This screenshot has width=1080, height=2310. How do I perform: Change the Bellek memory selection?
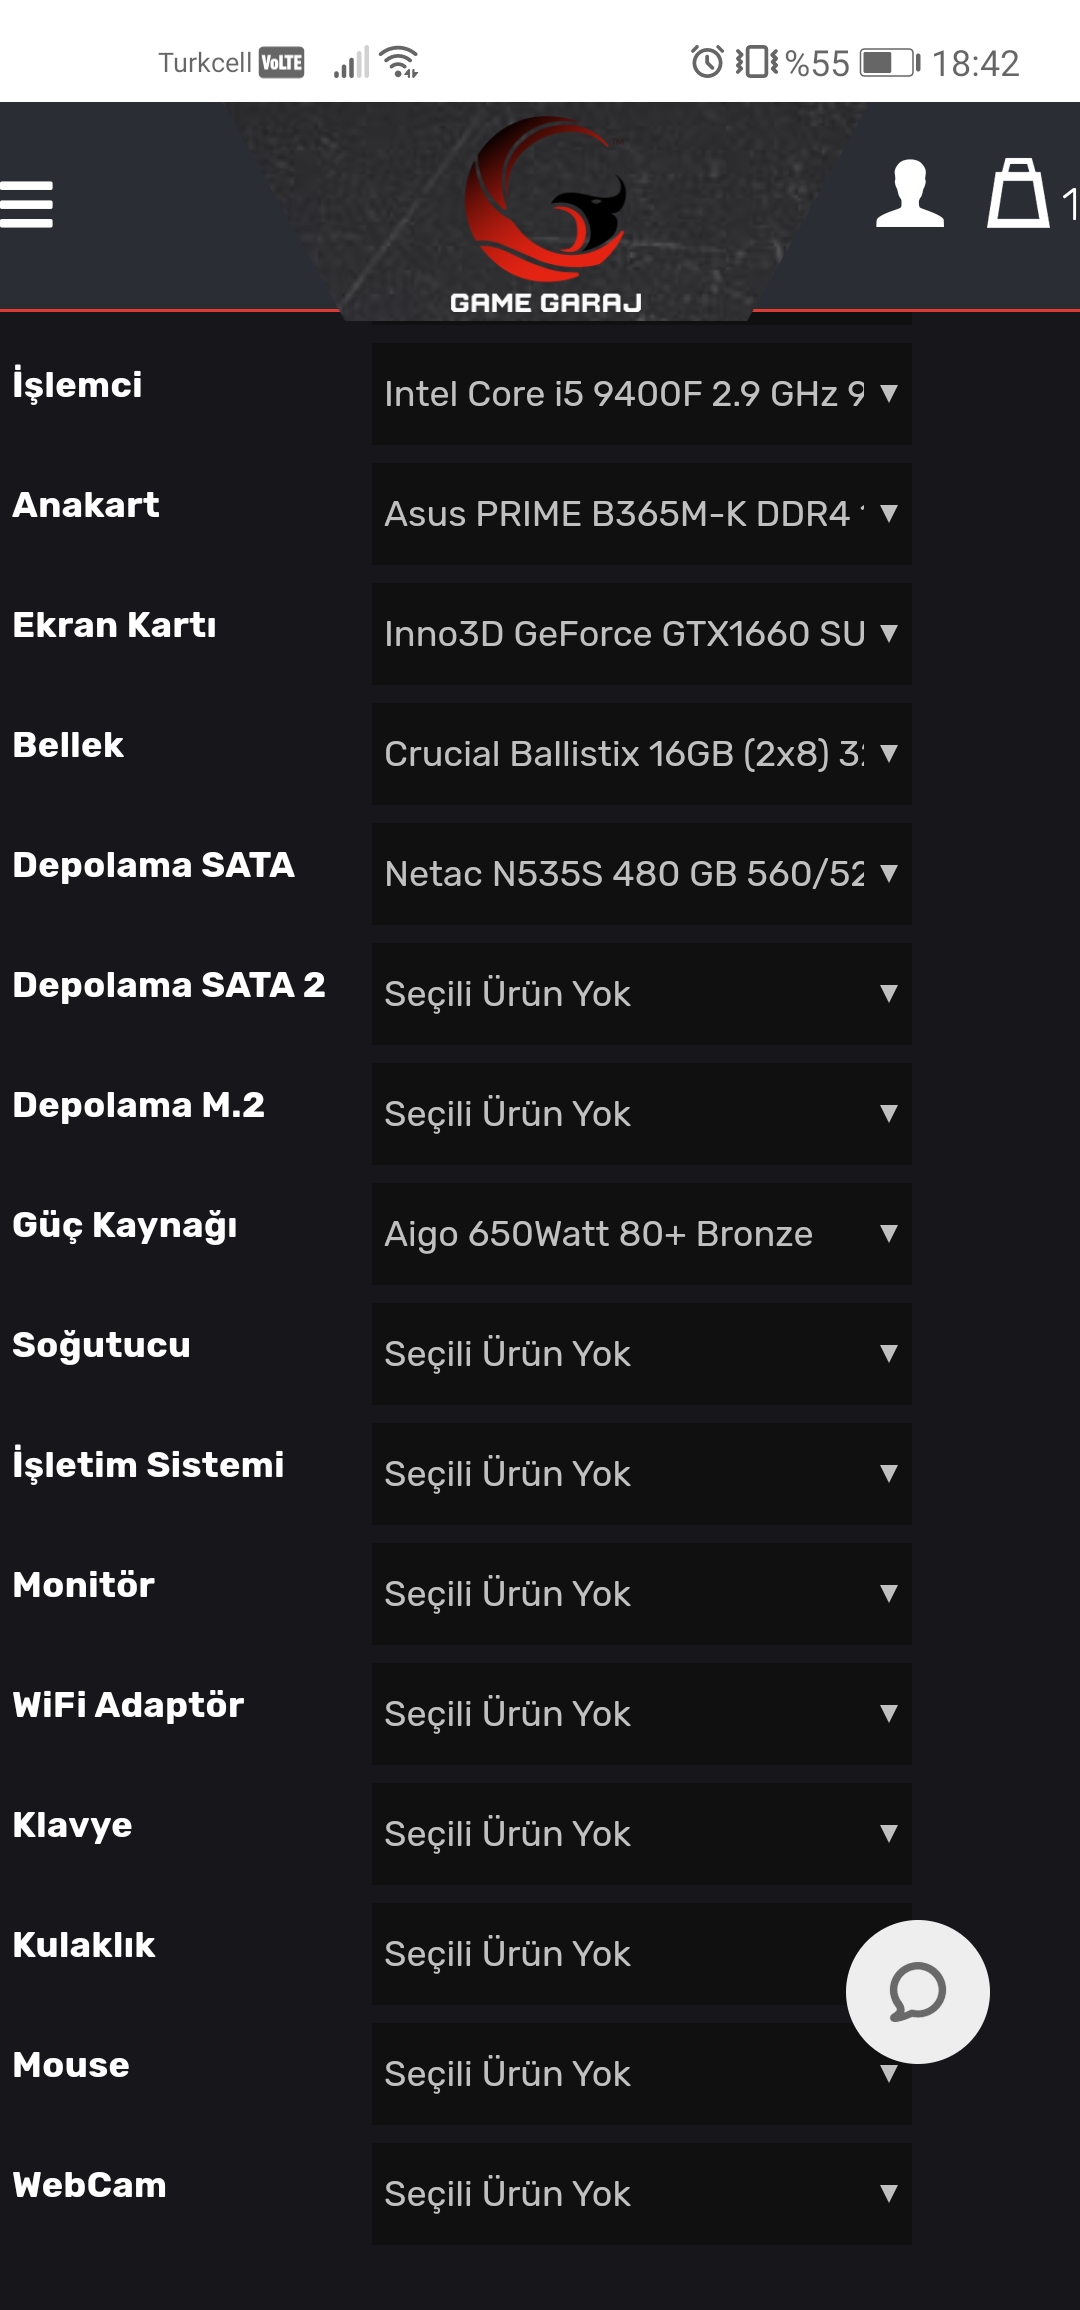click(641, 754)
